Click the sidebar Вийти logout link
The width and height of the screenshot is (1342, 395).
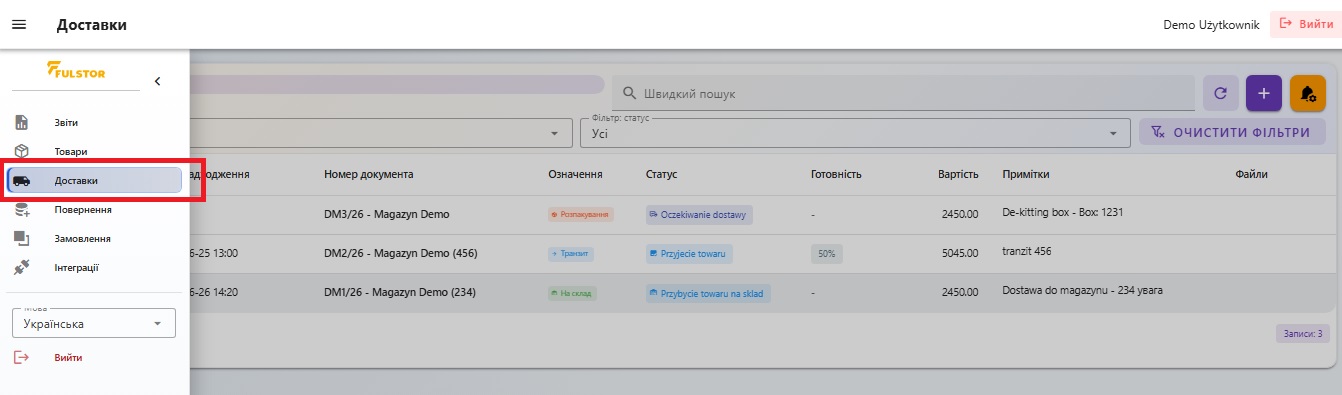pos(68,357)
